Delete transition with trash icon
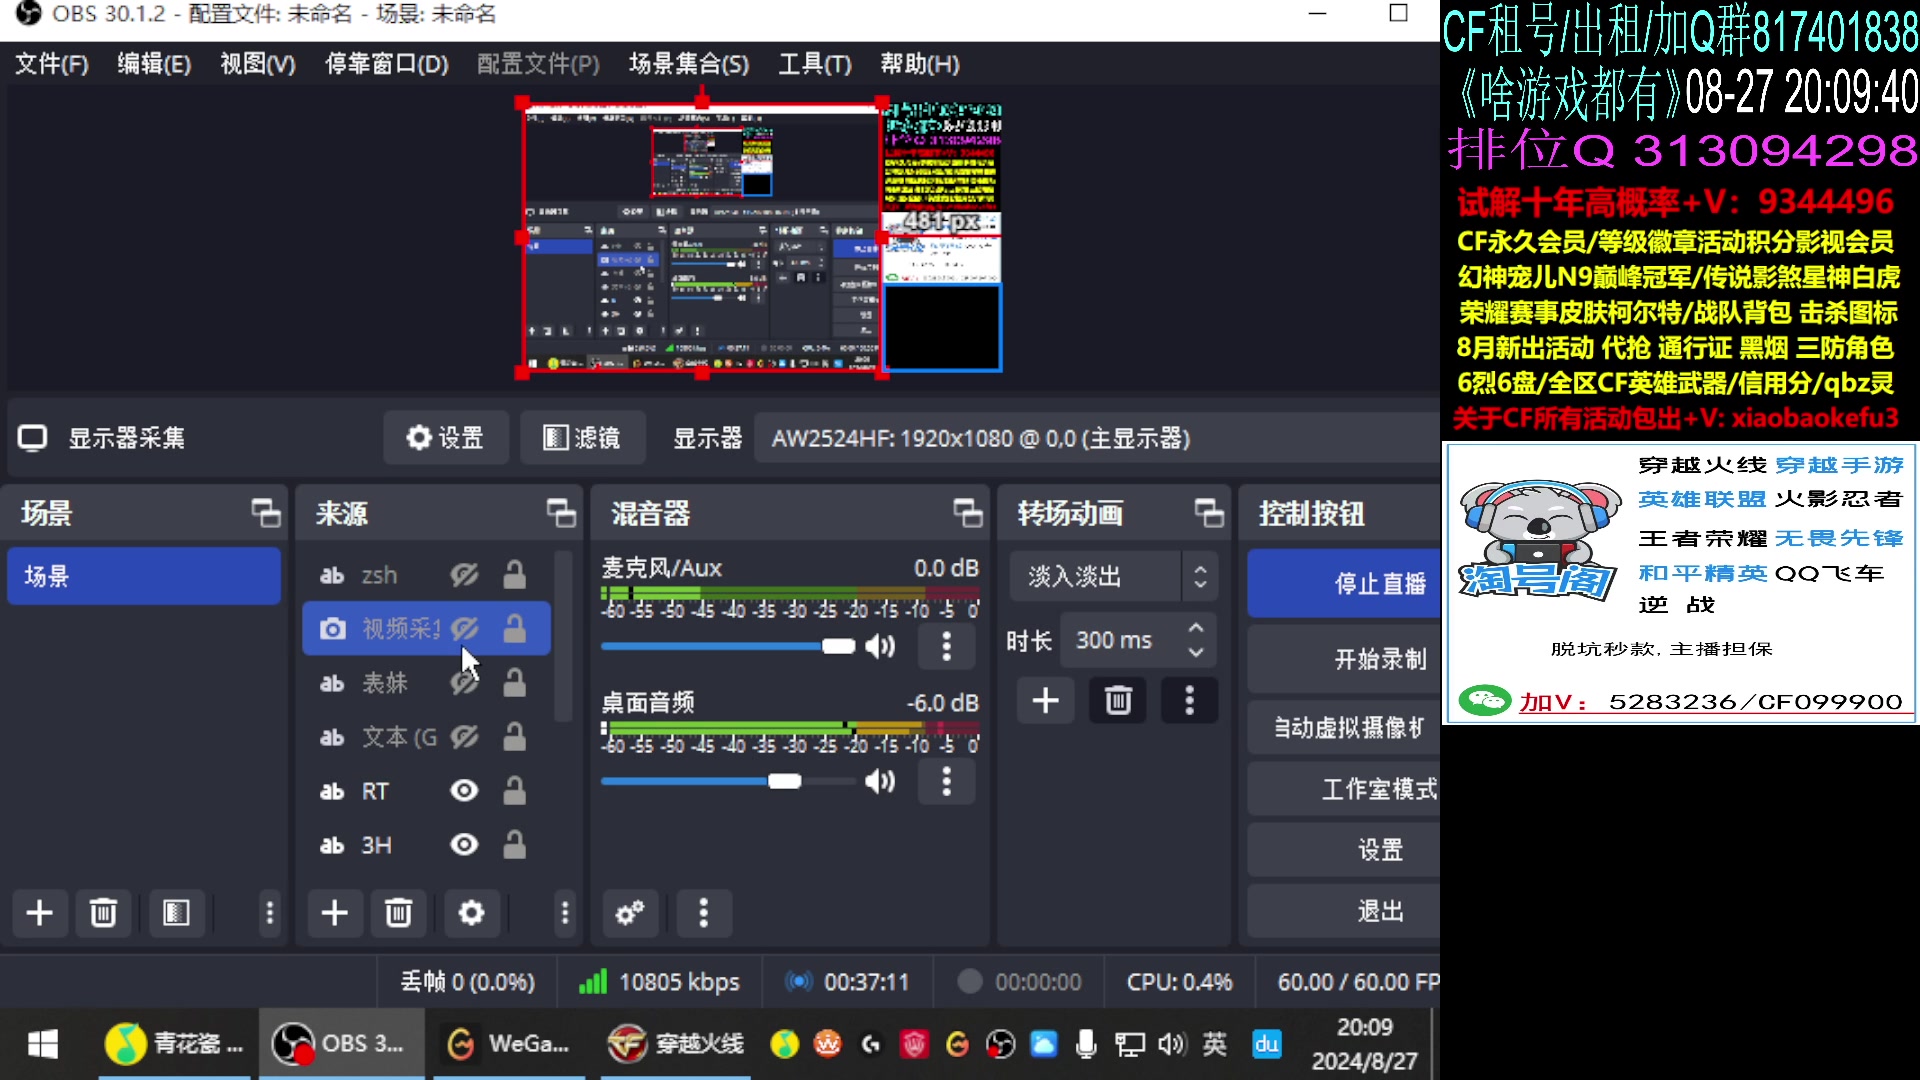This screenshot has height=1080, width=1920. [1118, 700]
